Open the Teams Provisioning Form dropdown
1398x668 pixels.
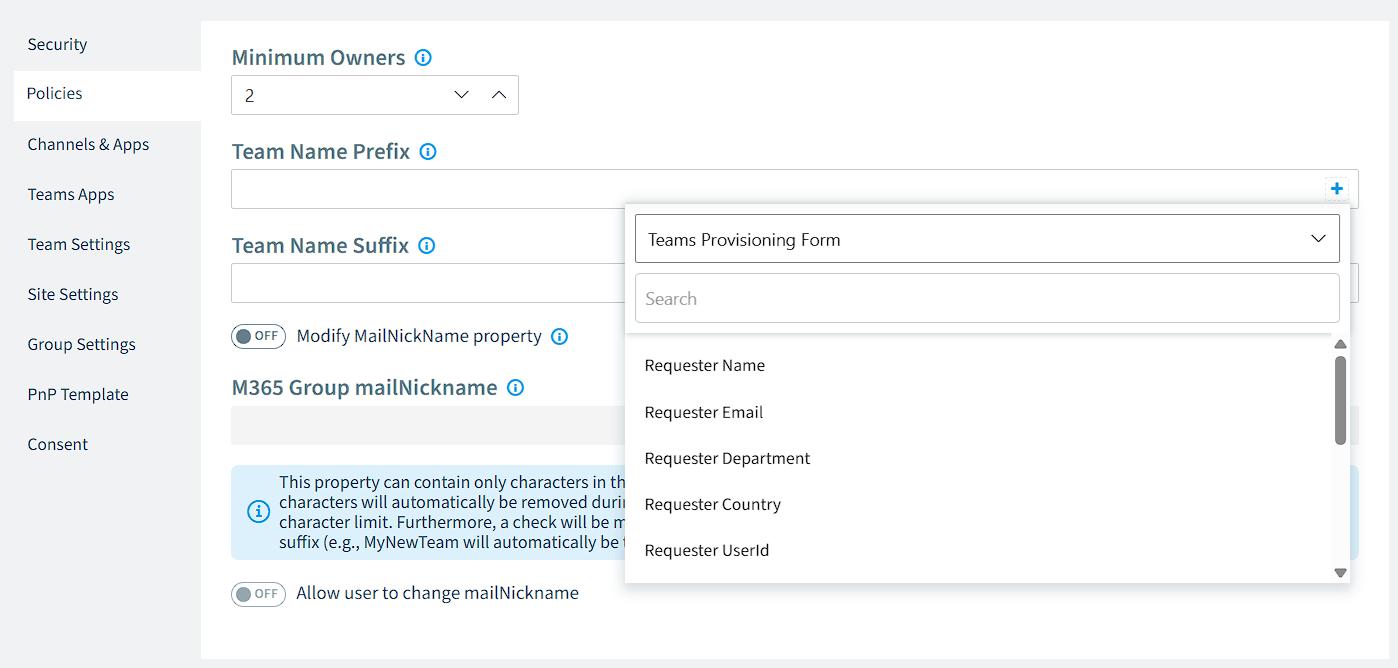click(987, 239)
